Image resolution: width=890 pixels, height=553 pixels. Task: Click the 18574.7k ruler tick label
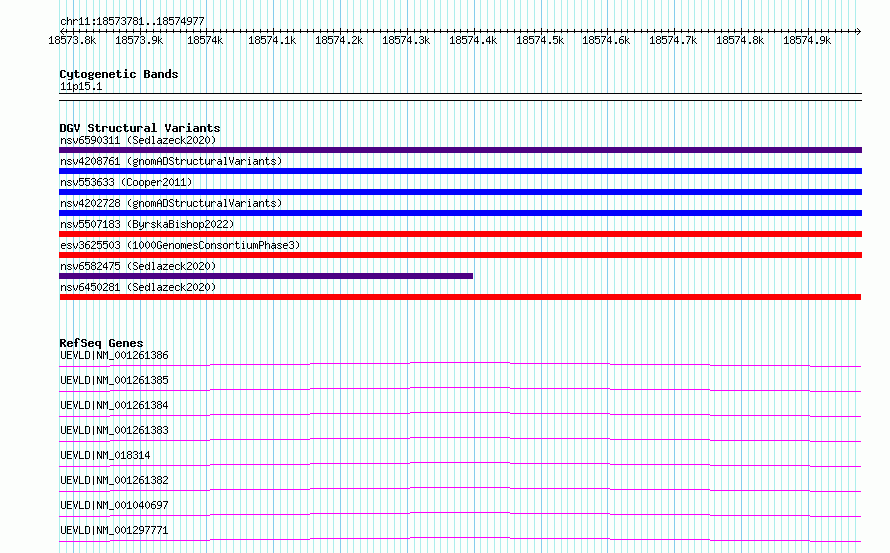pos(673,40)
